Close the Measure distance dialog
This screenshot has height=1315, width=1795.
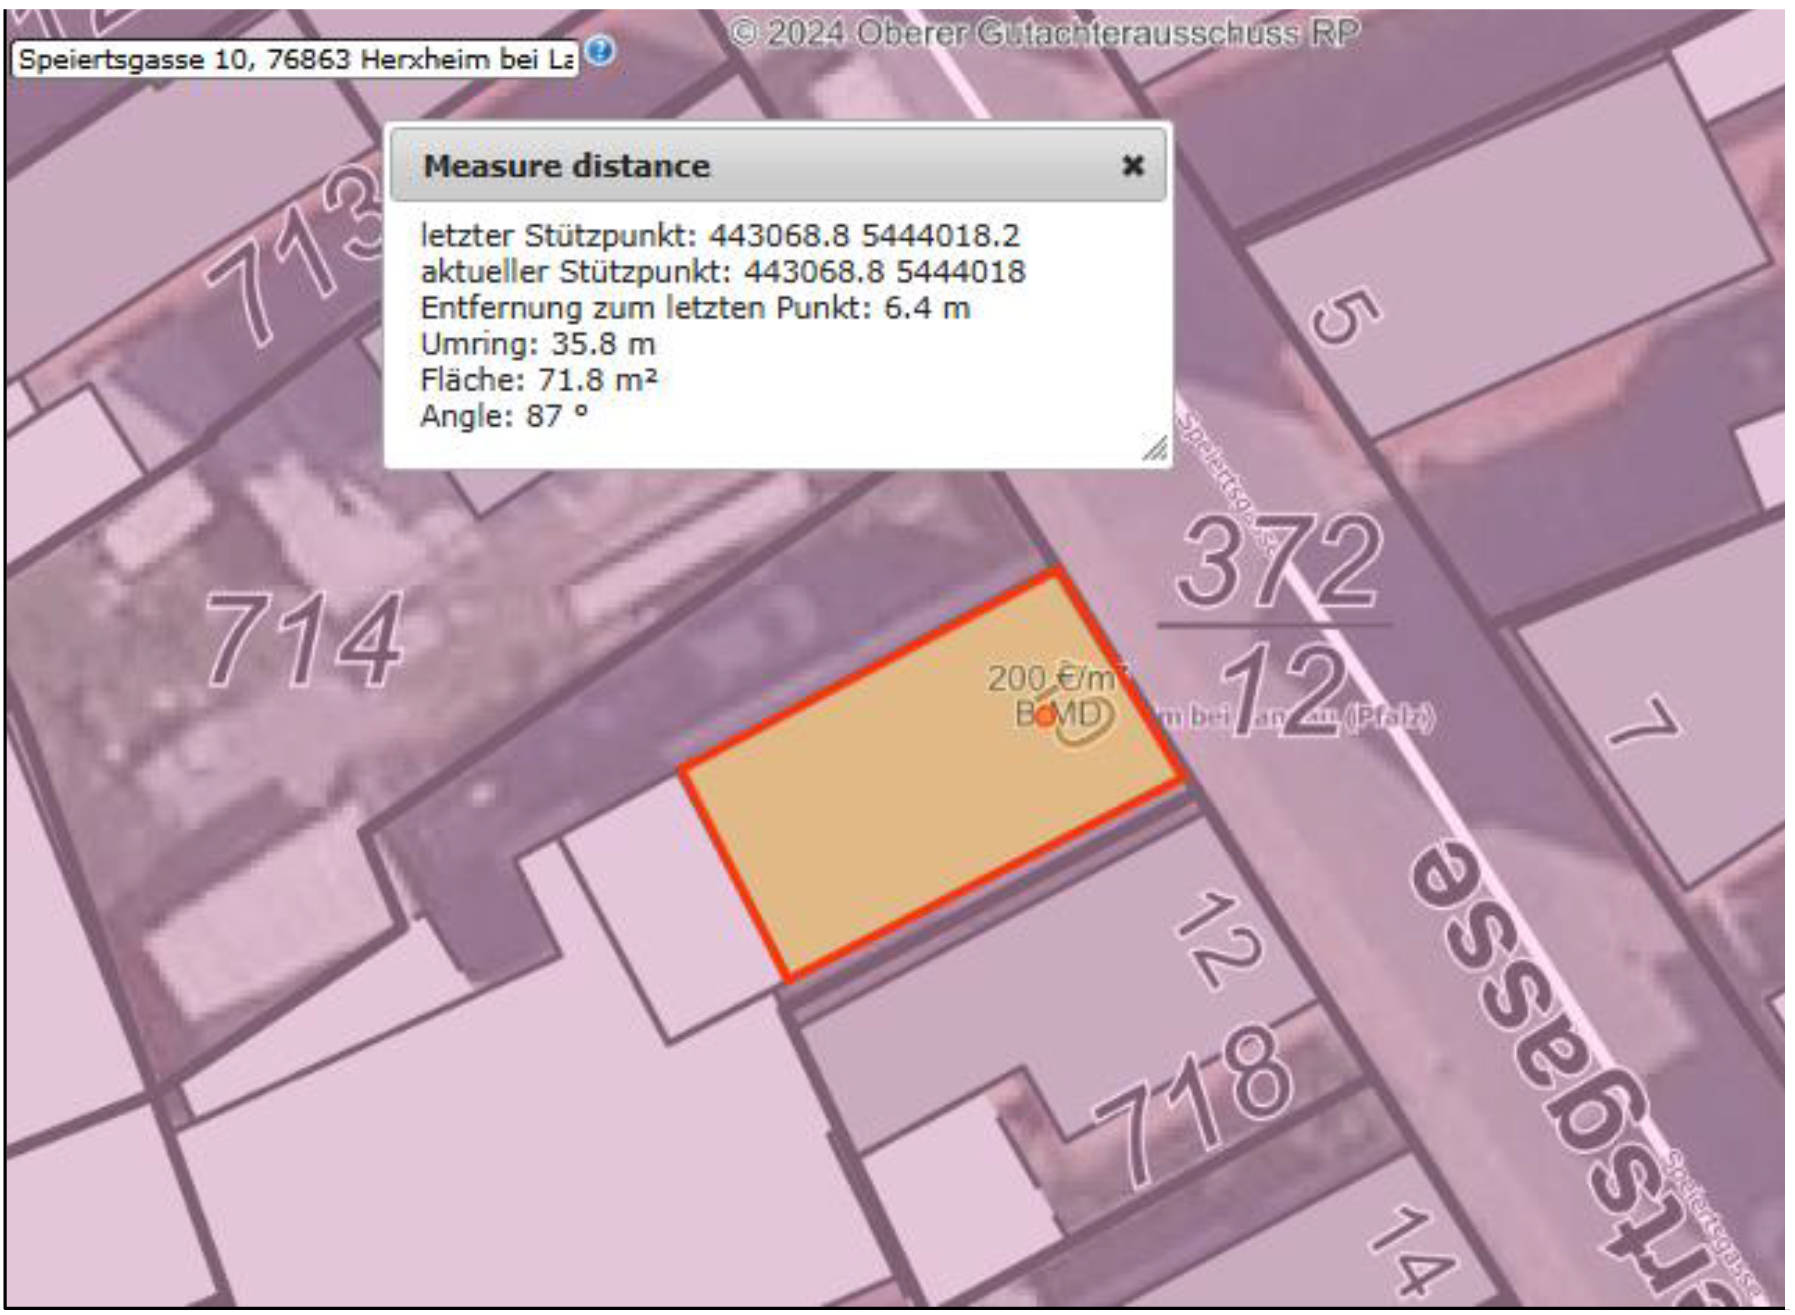1132,165
